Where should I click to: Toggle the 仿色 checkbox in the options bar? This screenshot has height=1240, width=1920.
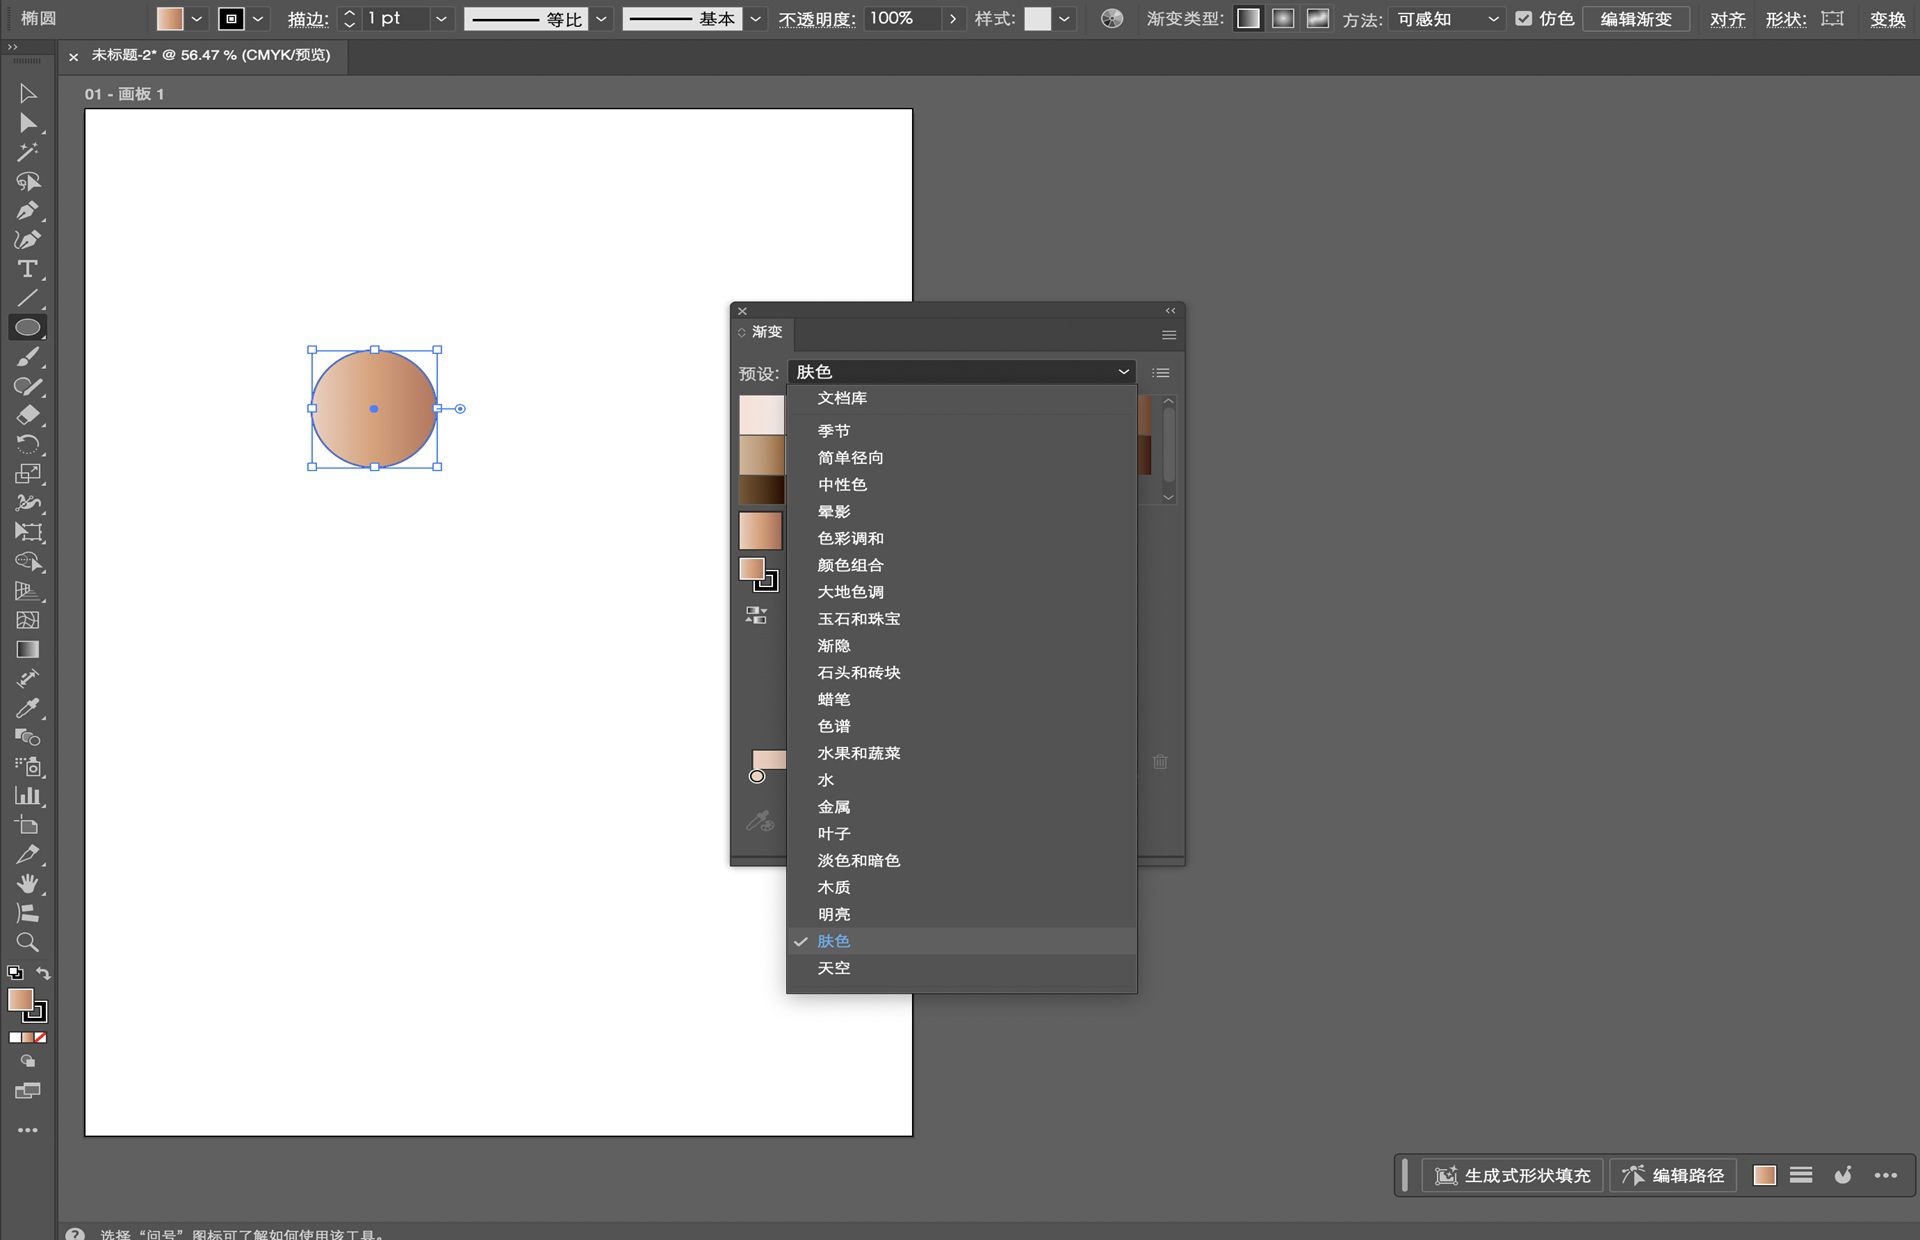[1525, 18]
